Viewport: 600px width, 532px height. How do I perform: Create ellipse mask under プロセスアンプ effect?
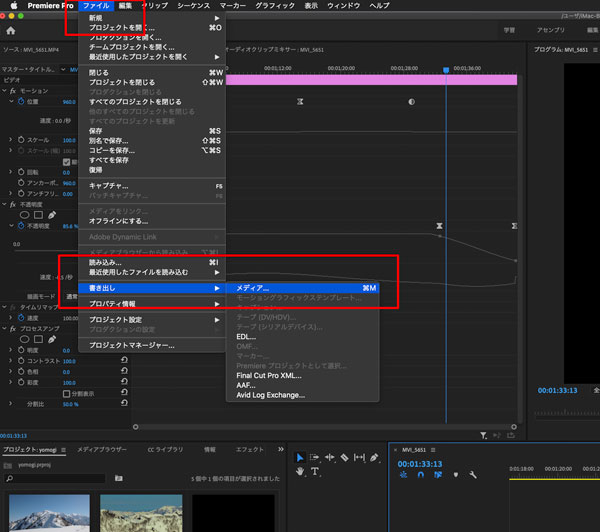click(24, 339)
